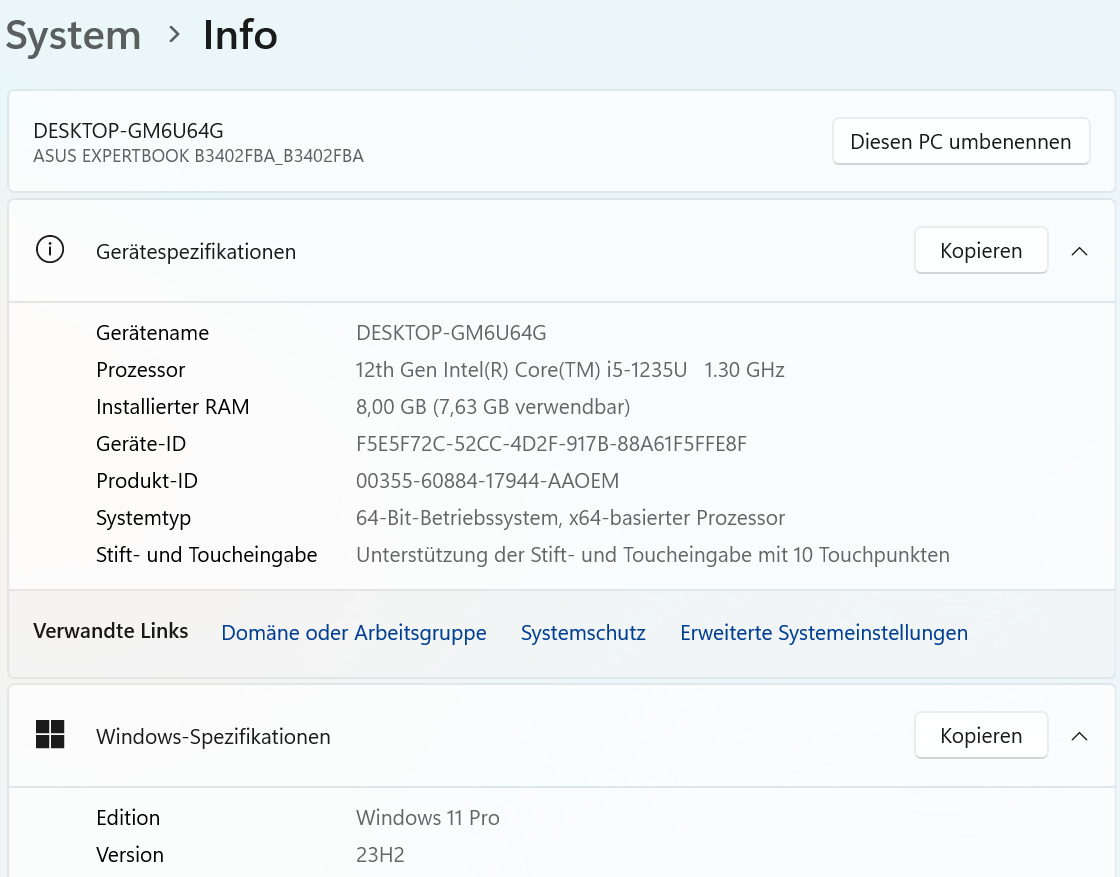
Task: Click the Edition label
Action: 128,818
